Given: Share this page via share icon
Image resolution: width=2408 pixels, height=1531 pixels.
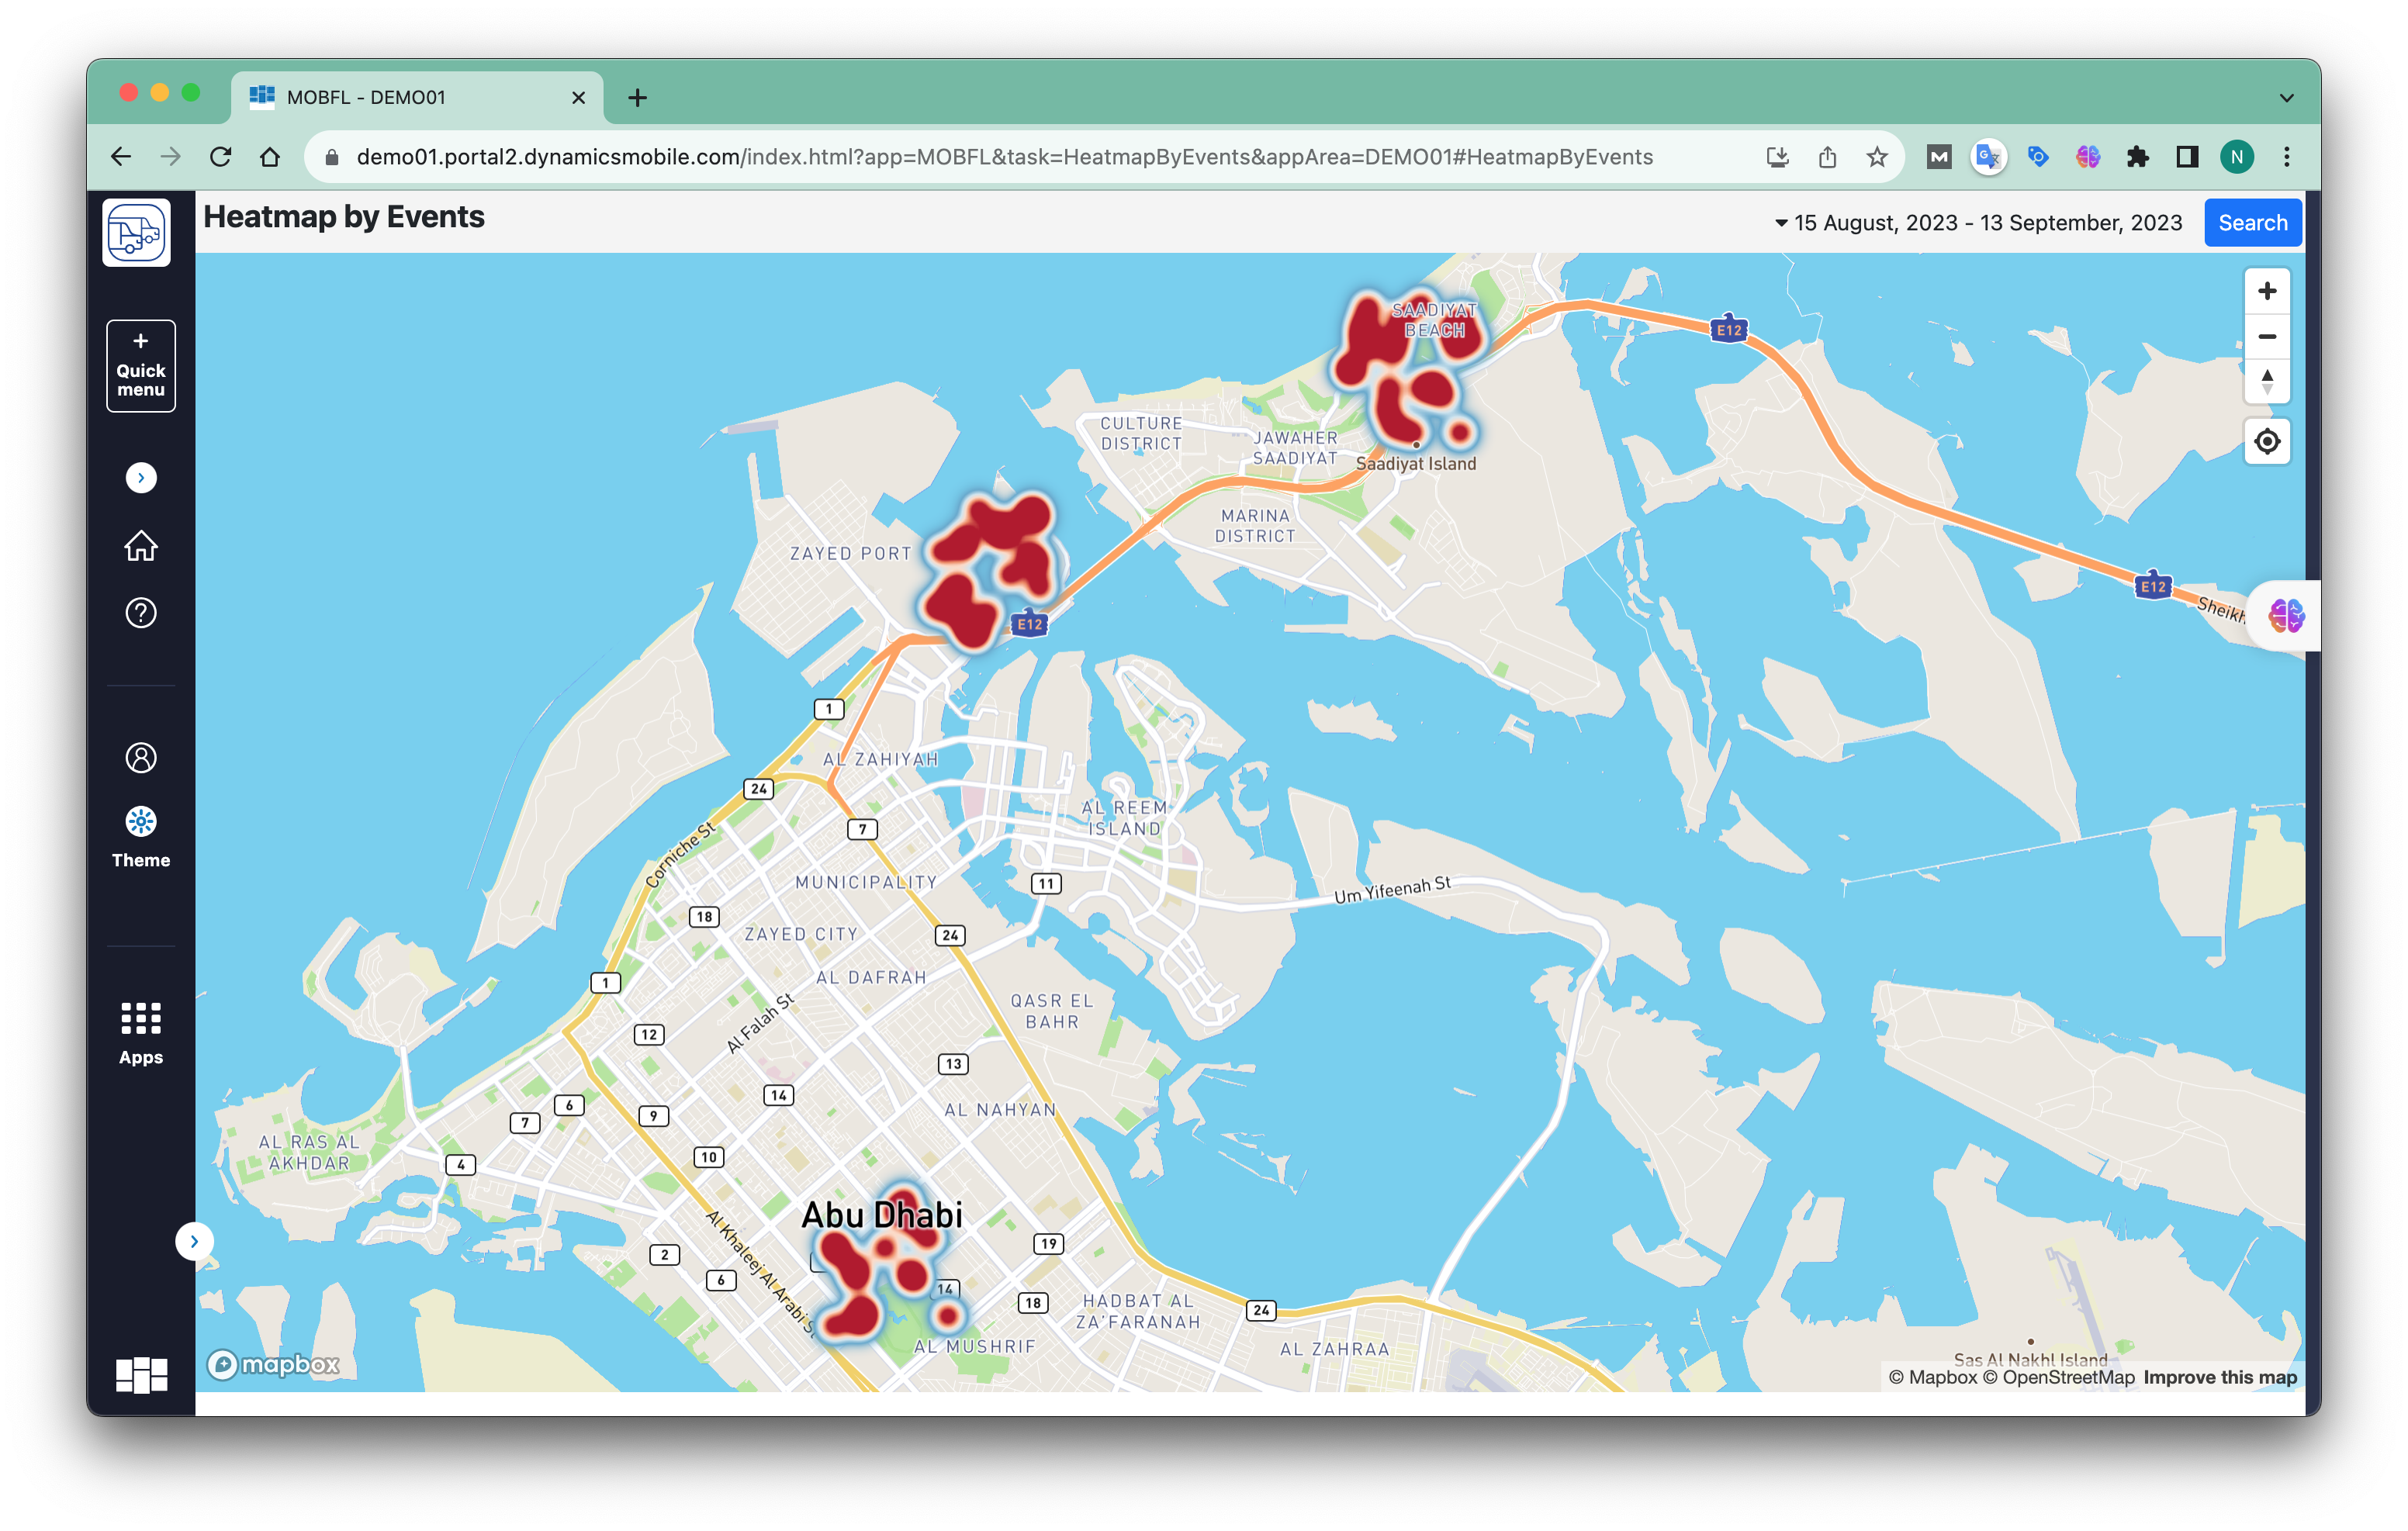Looking at the screenshot, I should point(1827,157).
